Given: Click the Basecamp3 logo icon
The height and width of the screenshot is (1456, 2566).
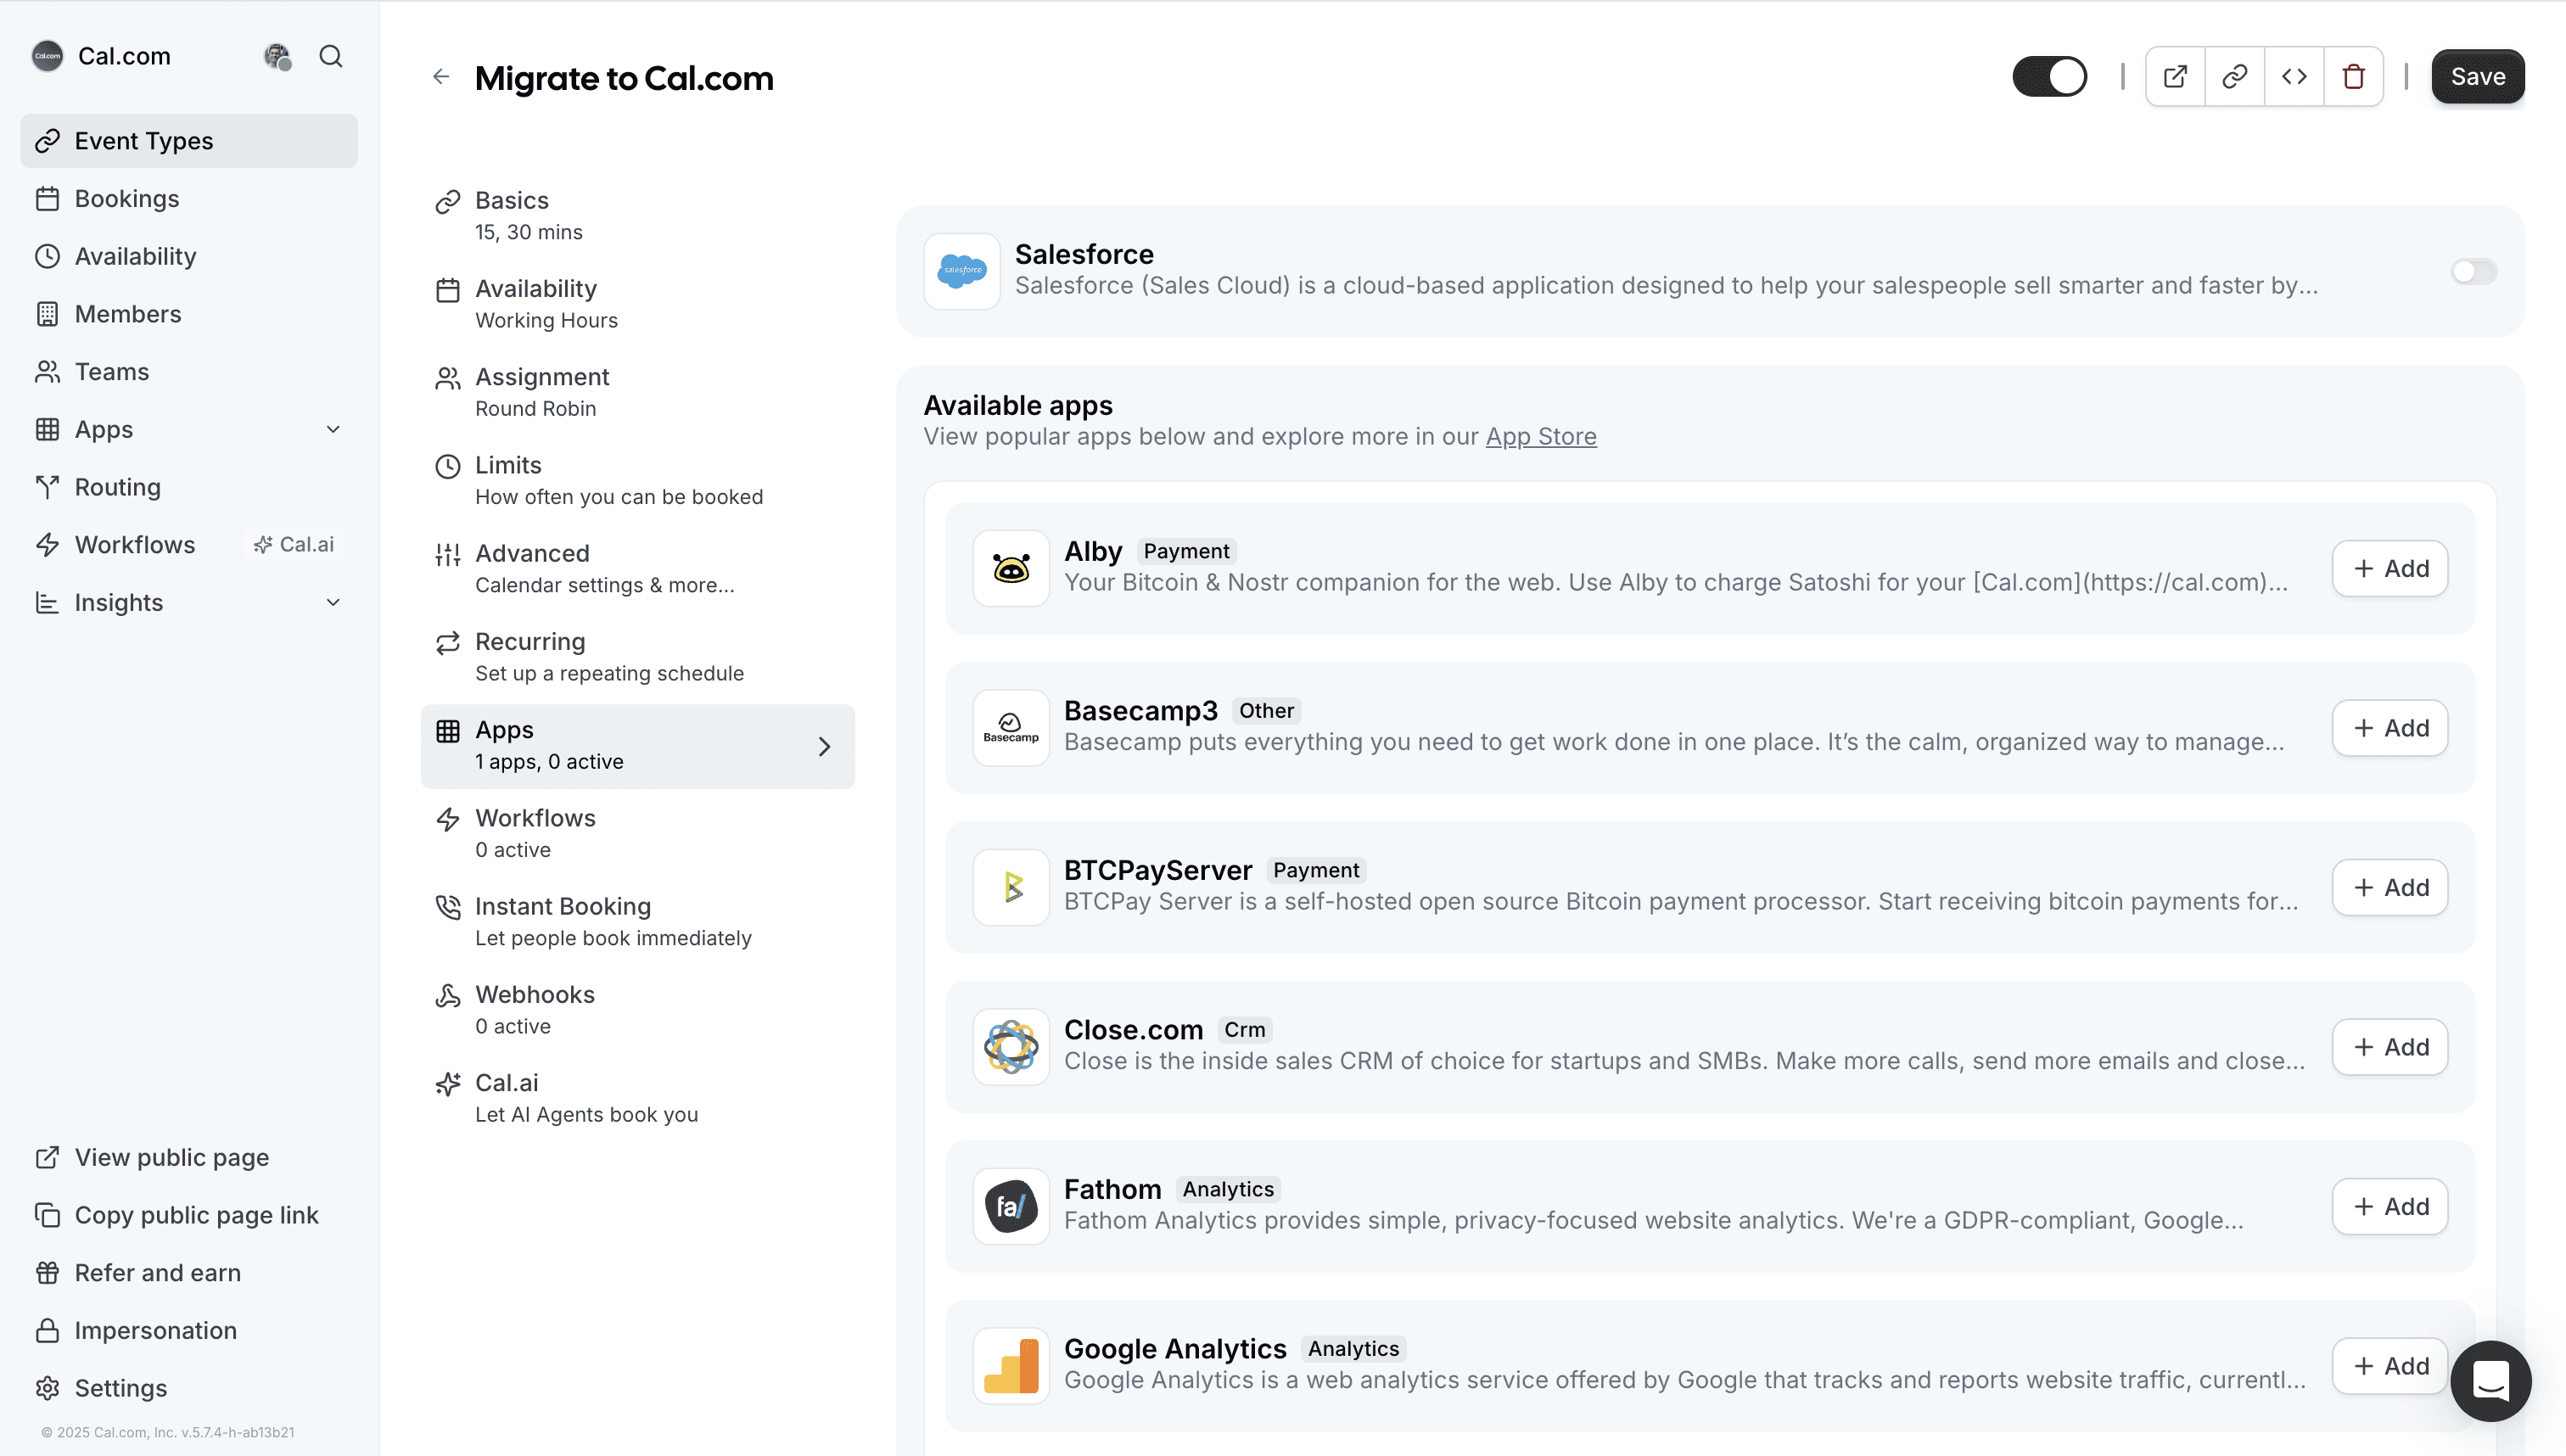Looking at the screenshot, I should 1011,728.
